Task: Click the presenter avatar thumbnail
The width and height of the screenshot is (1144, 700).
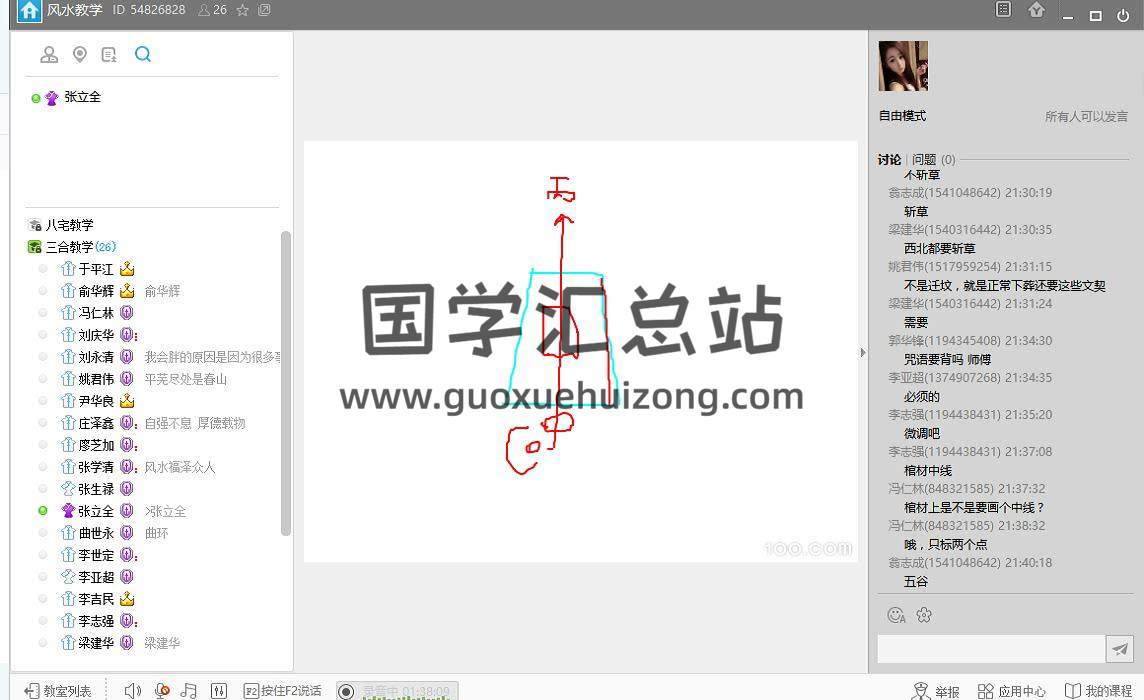Action: tap(903, 66)
